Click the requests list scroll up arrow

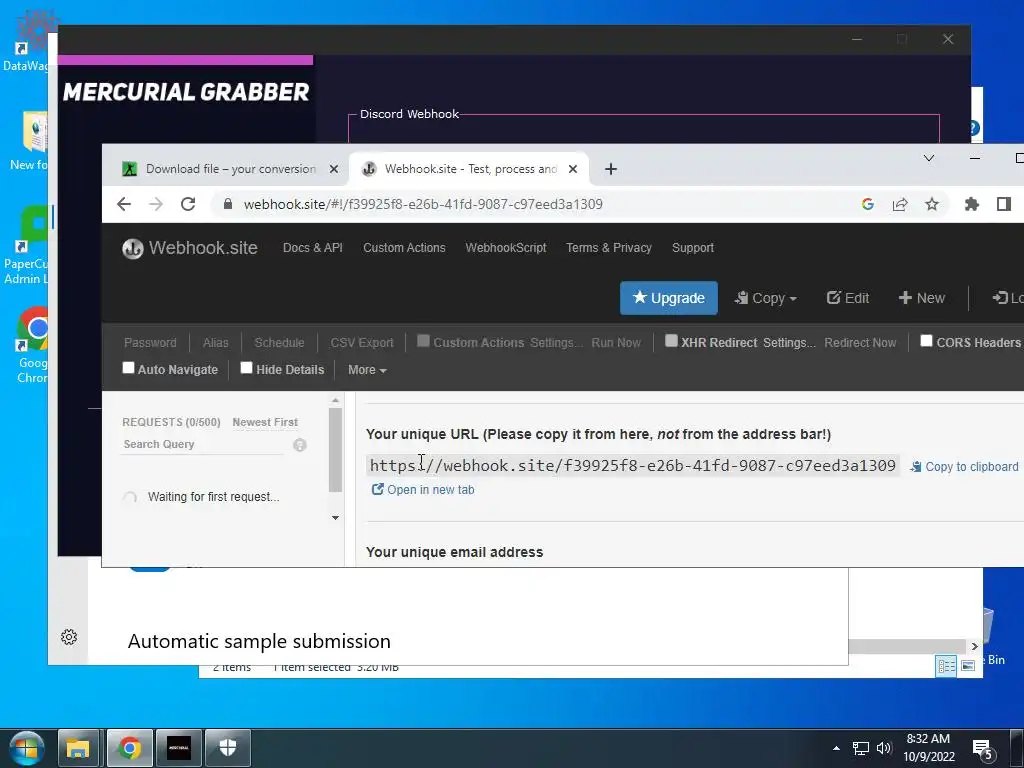[336, 400]
